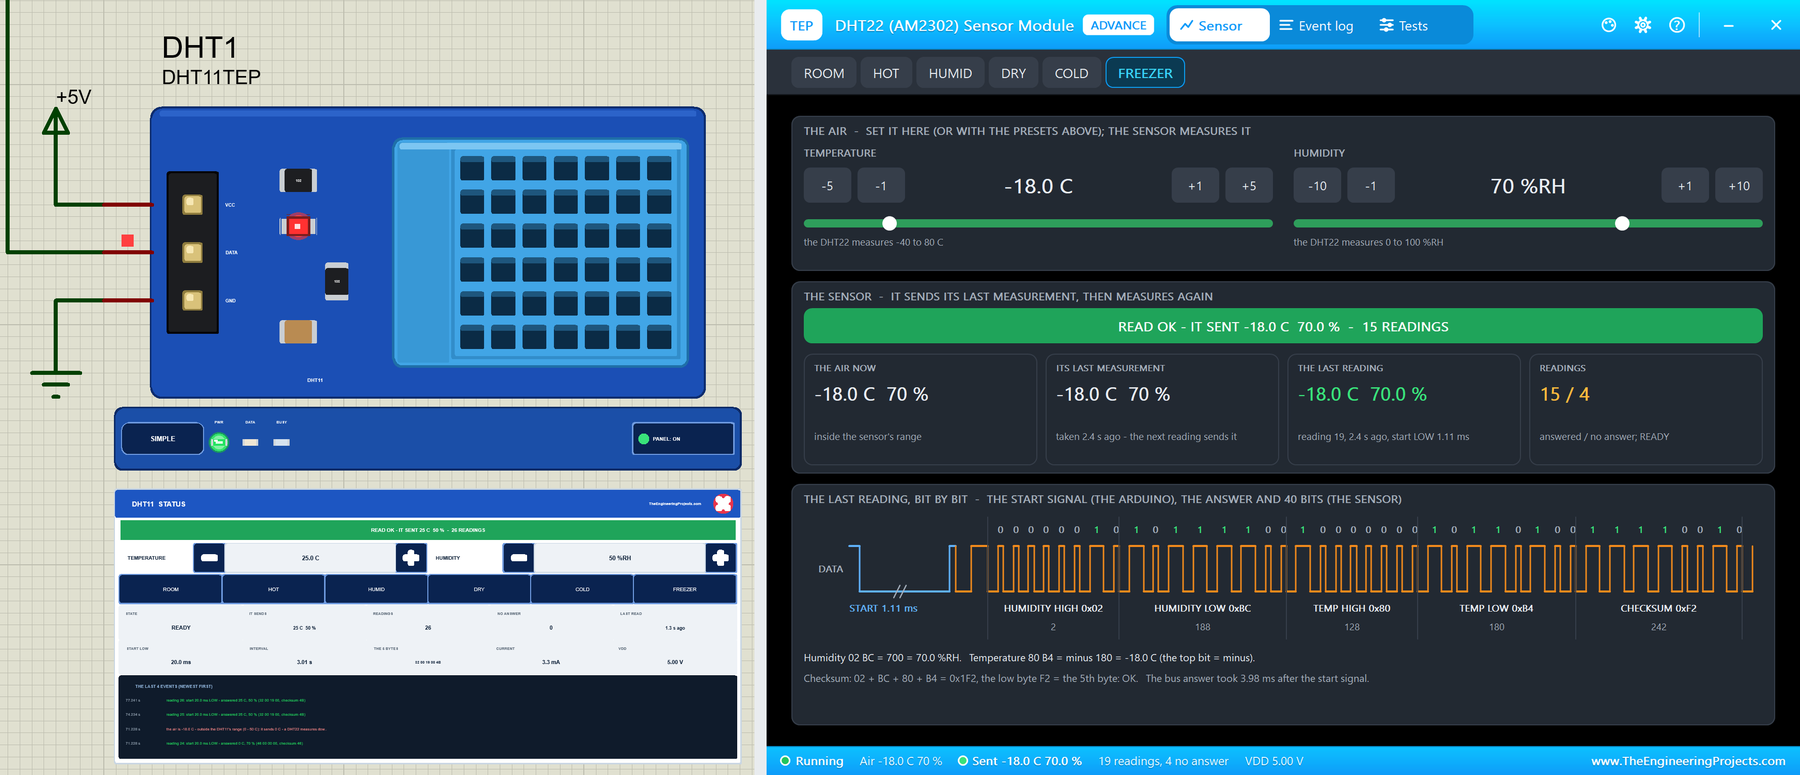Decrease humidity by 10 with the -10 button
1800x775 pixels.
(1317, 186)
